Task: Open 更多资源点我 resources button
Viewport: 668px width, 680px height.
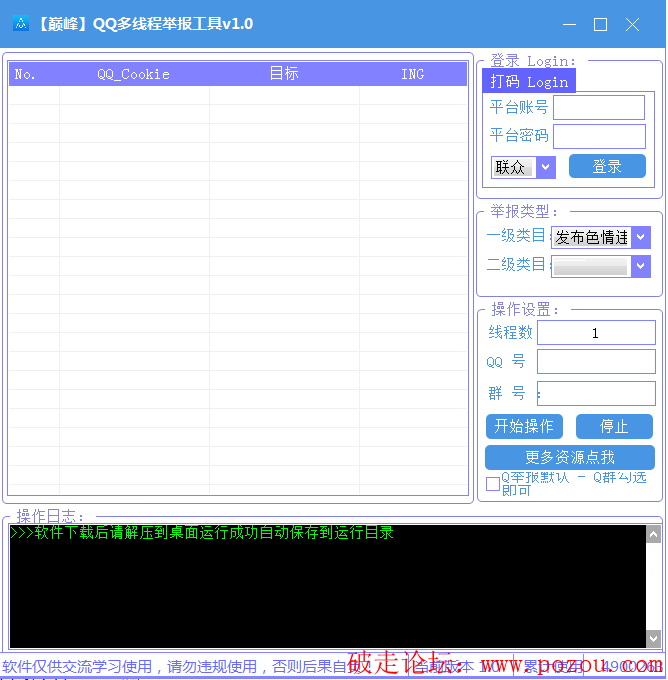Action: coord(571,458)
